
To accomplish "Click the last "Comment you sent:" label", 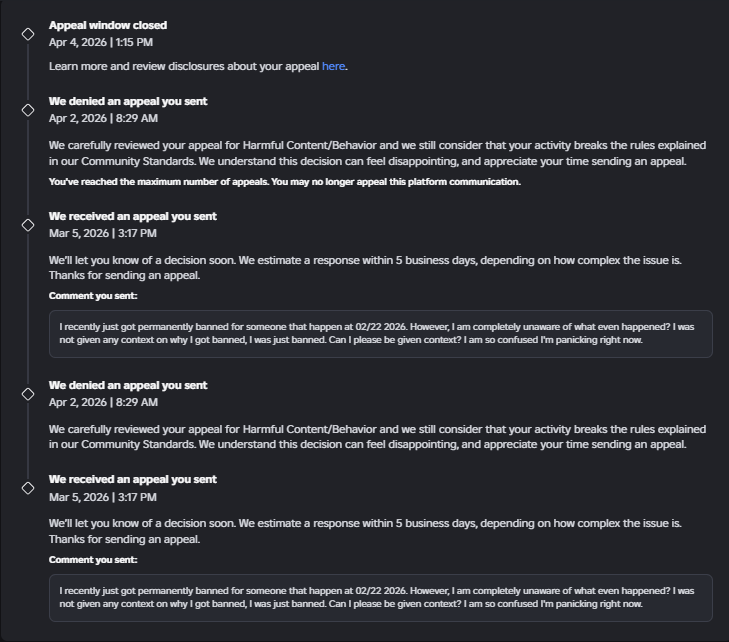I will [x=93, y=560].
